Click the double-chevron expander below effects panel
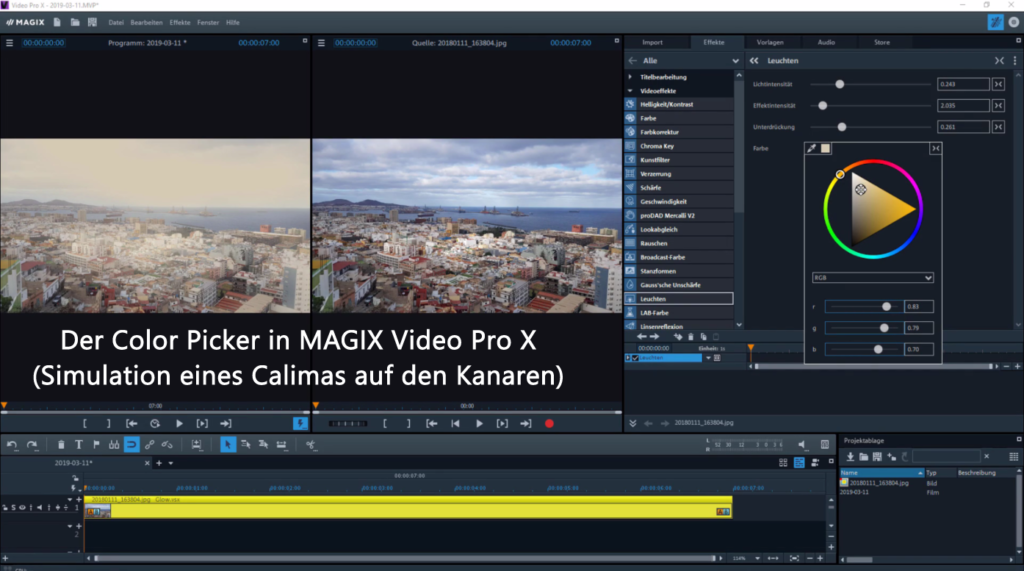The width and height of the screenshot is (1024, 571). (x=633, y=423)
